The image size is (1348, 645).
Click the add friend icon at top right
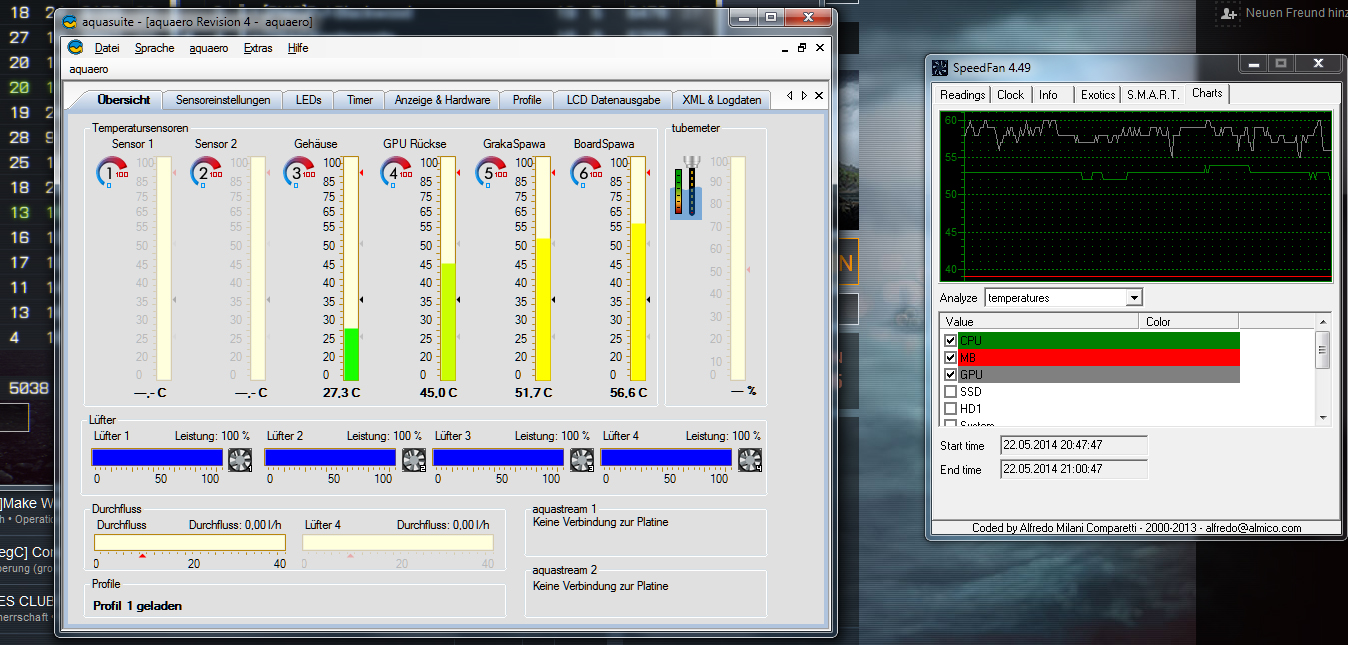point(1228,14)
